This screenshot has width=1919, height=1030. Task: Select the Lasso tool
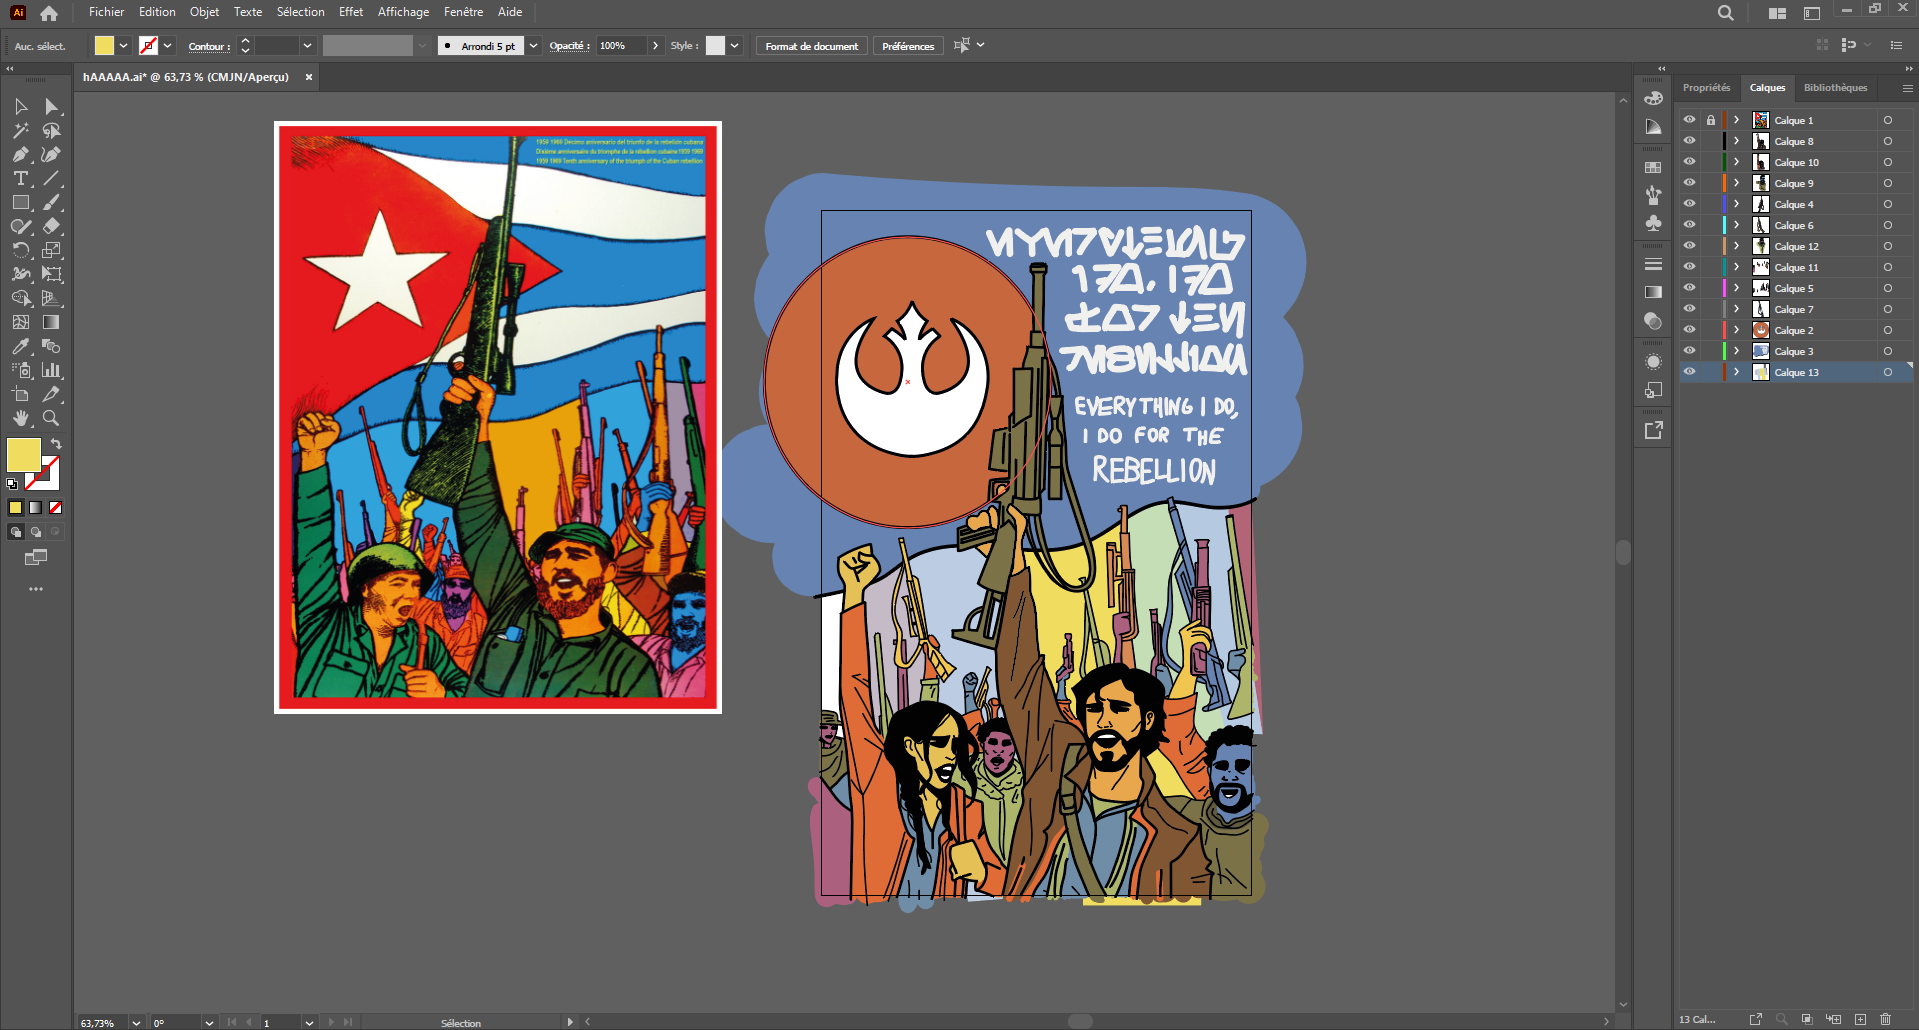pyautogui.click(x=51, y=130)
